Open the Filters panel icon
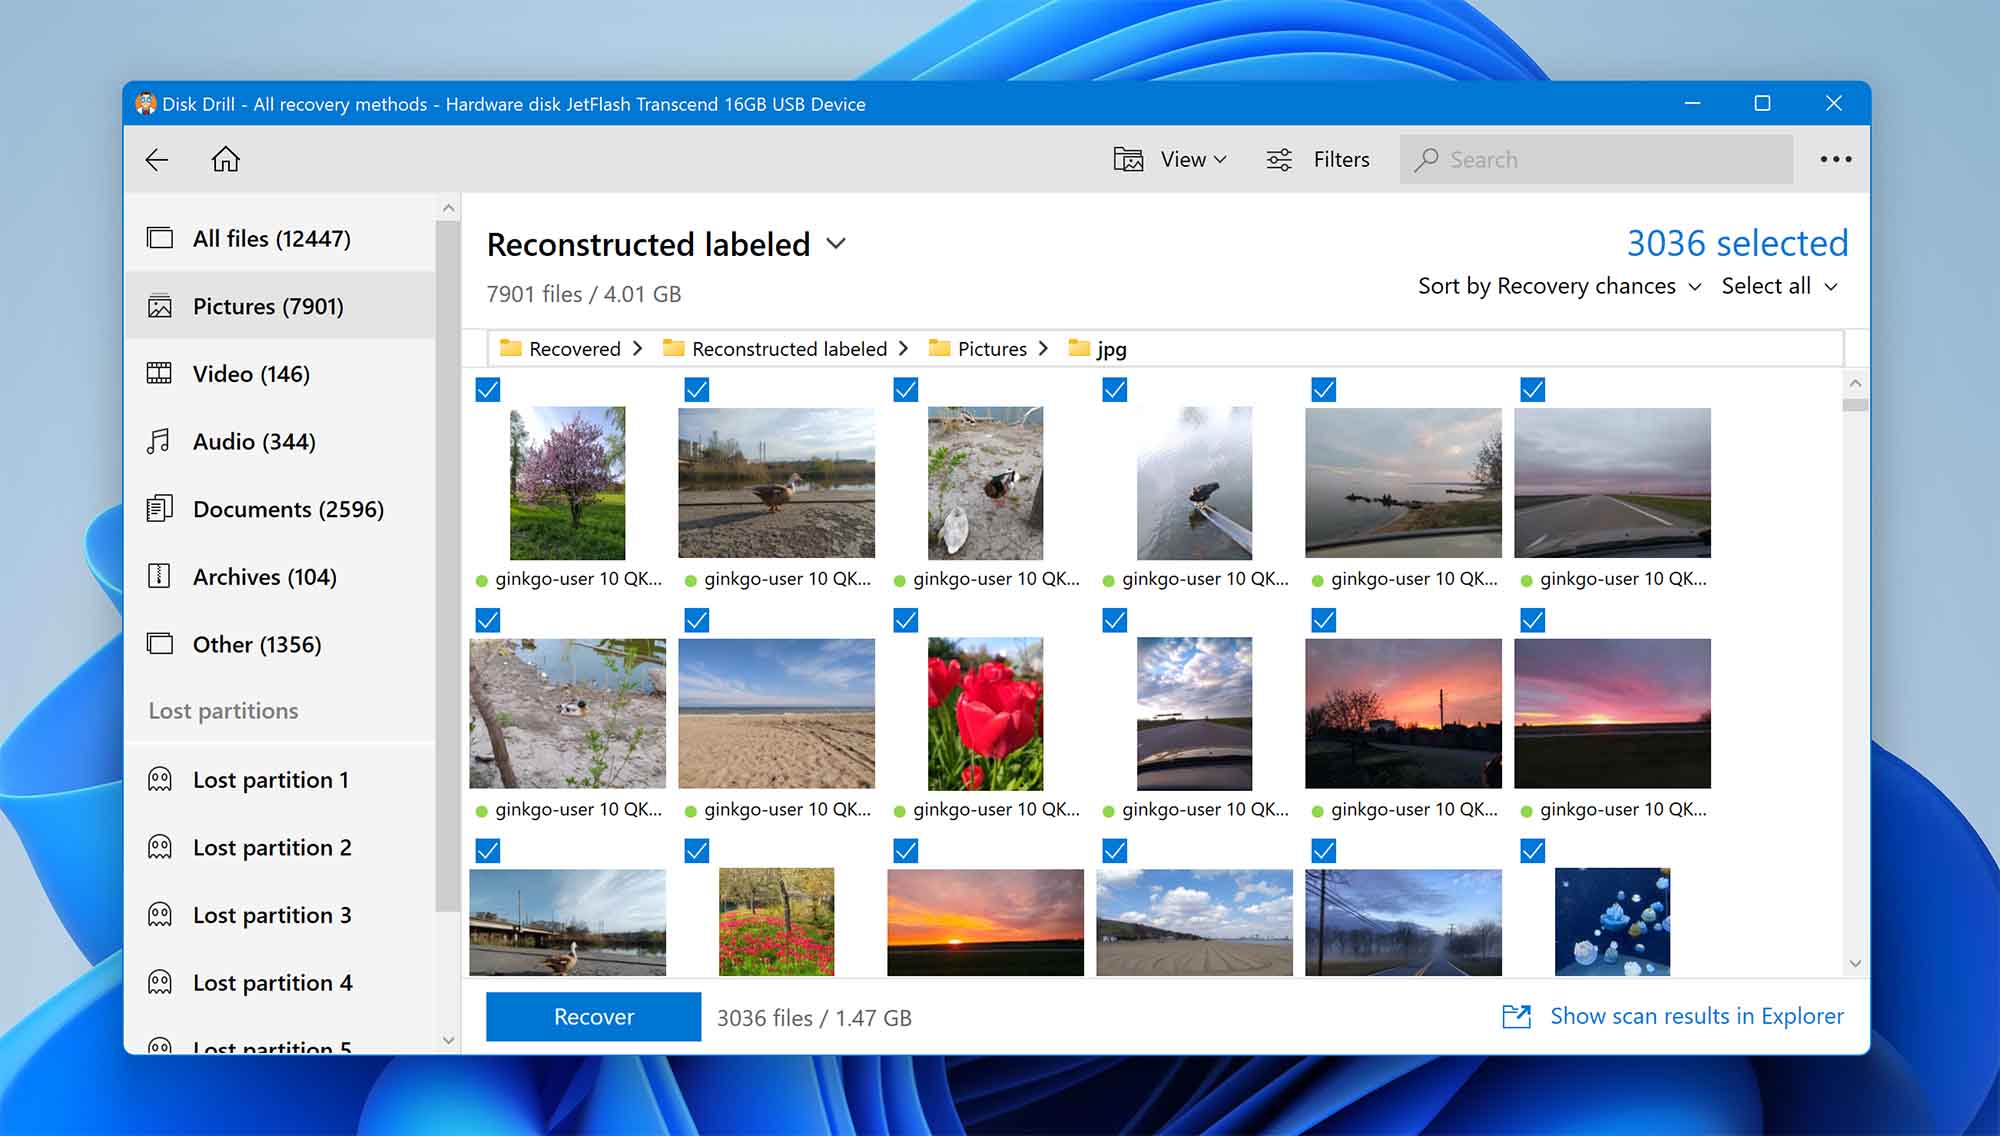 [x=1277, y=158]
